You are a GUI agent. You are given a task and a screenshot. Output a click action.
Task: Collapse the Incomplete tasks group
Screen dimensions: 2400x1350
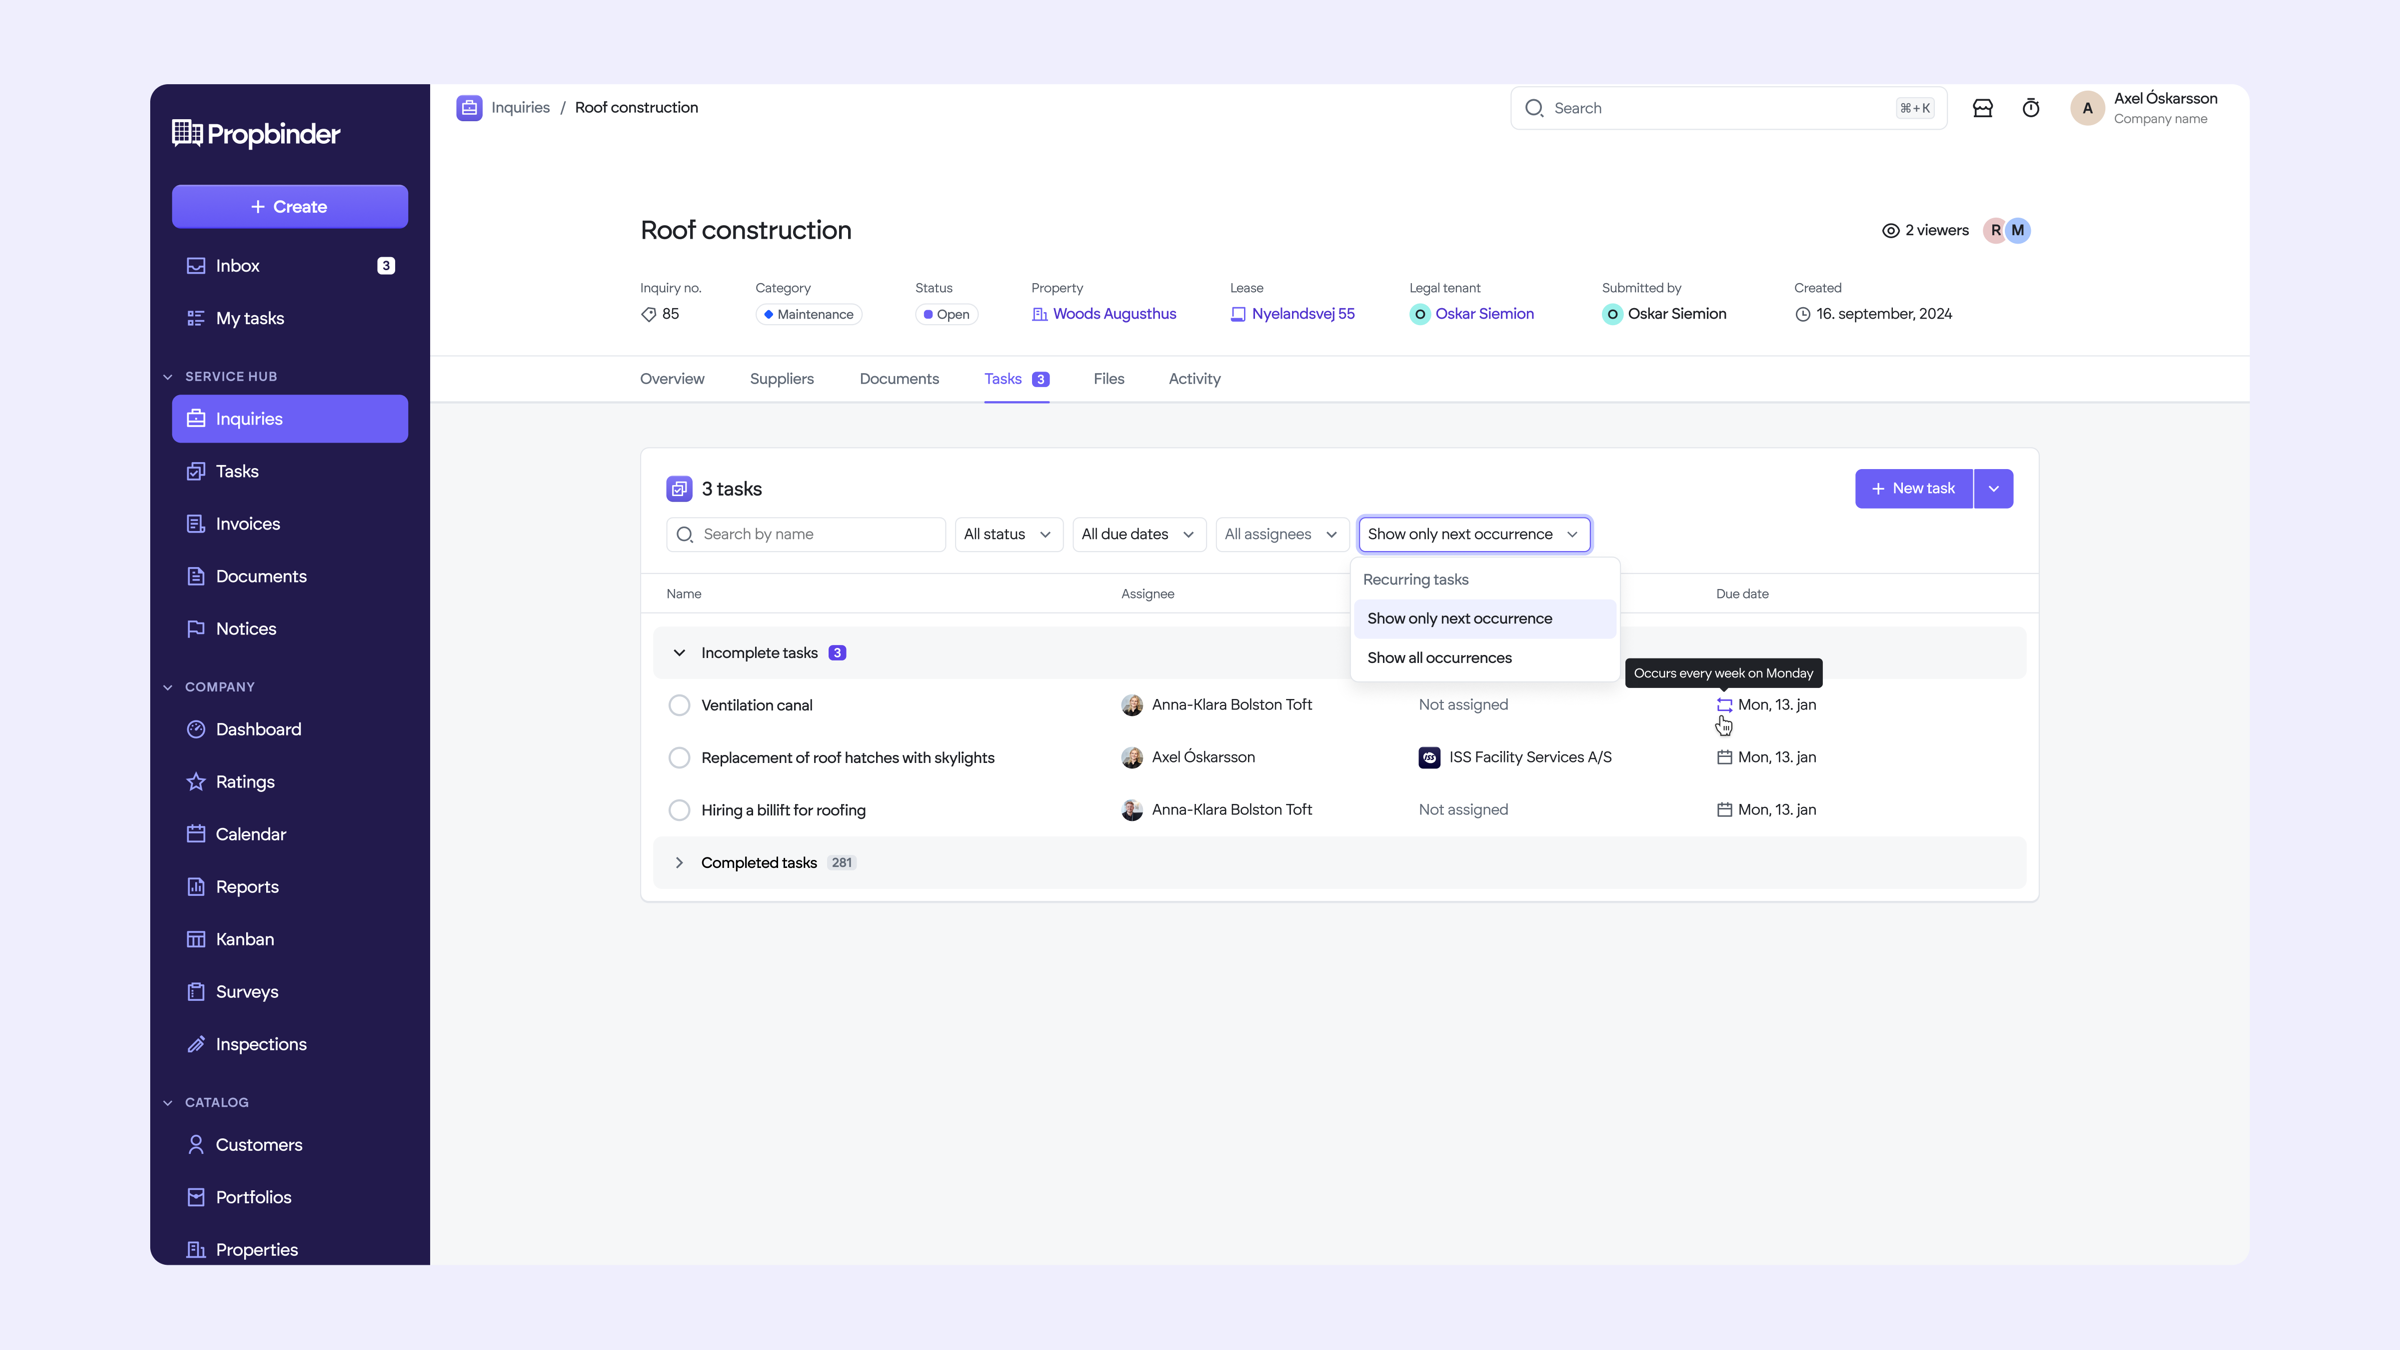tap(679, 653)
